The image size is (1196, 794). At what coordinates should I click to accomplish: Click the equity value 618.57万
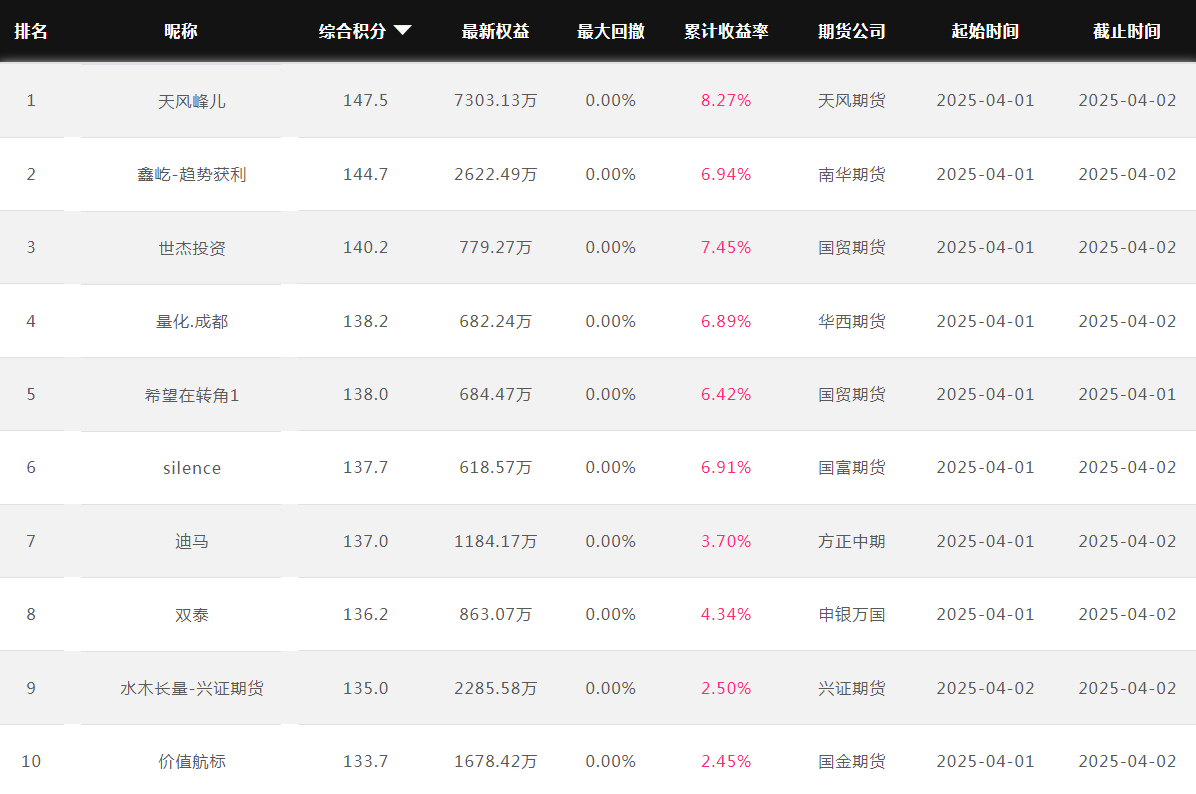pos(496,468)
